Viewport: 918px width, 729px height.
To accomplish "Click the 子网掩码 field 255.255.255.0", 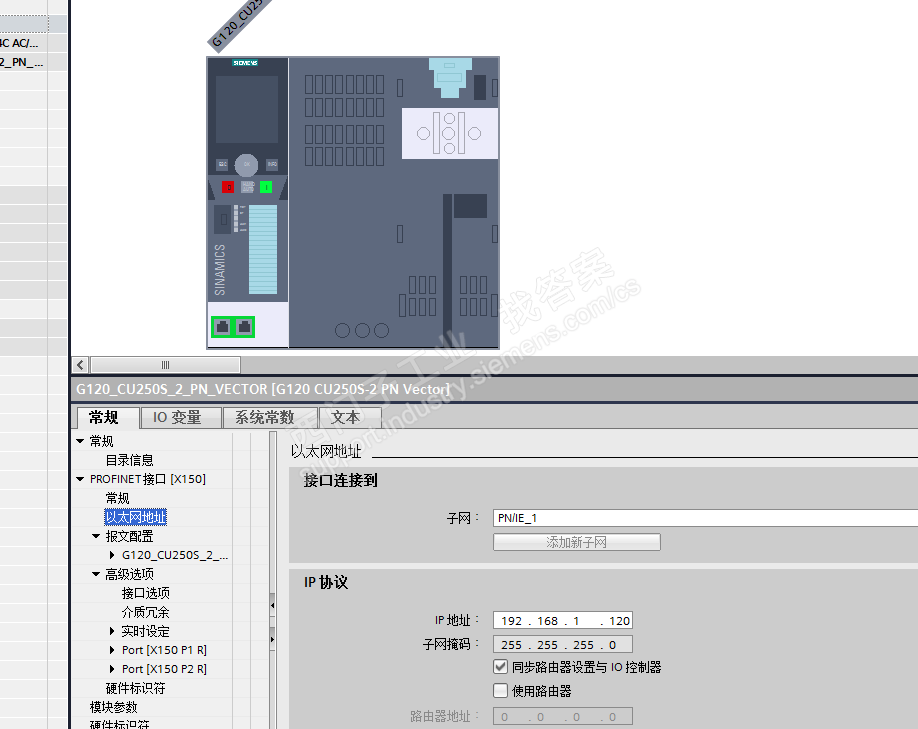I will click(563, 645).
